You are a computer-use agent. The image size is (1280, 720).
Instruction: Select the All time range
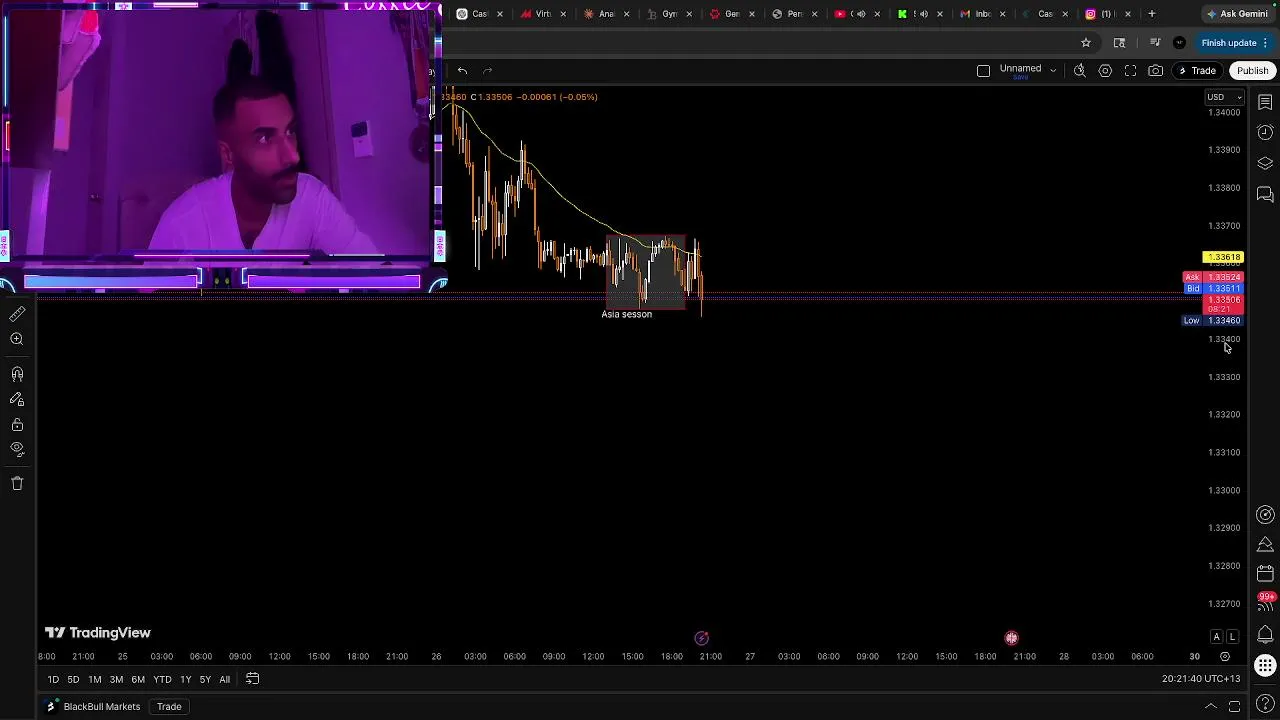[224, 680]
